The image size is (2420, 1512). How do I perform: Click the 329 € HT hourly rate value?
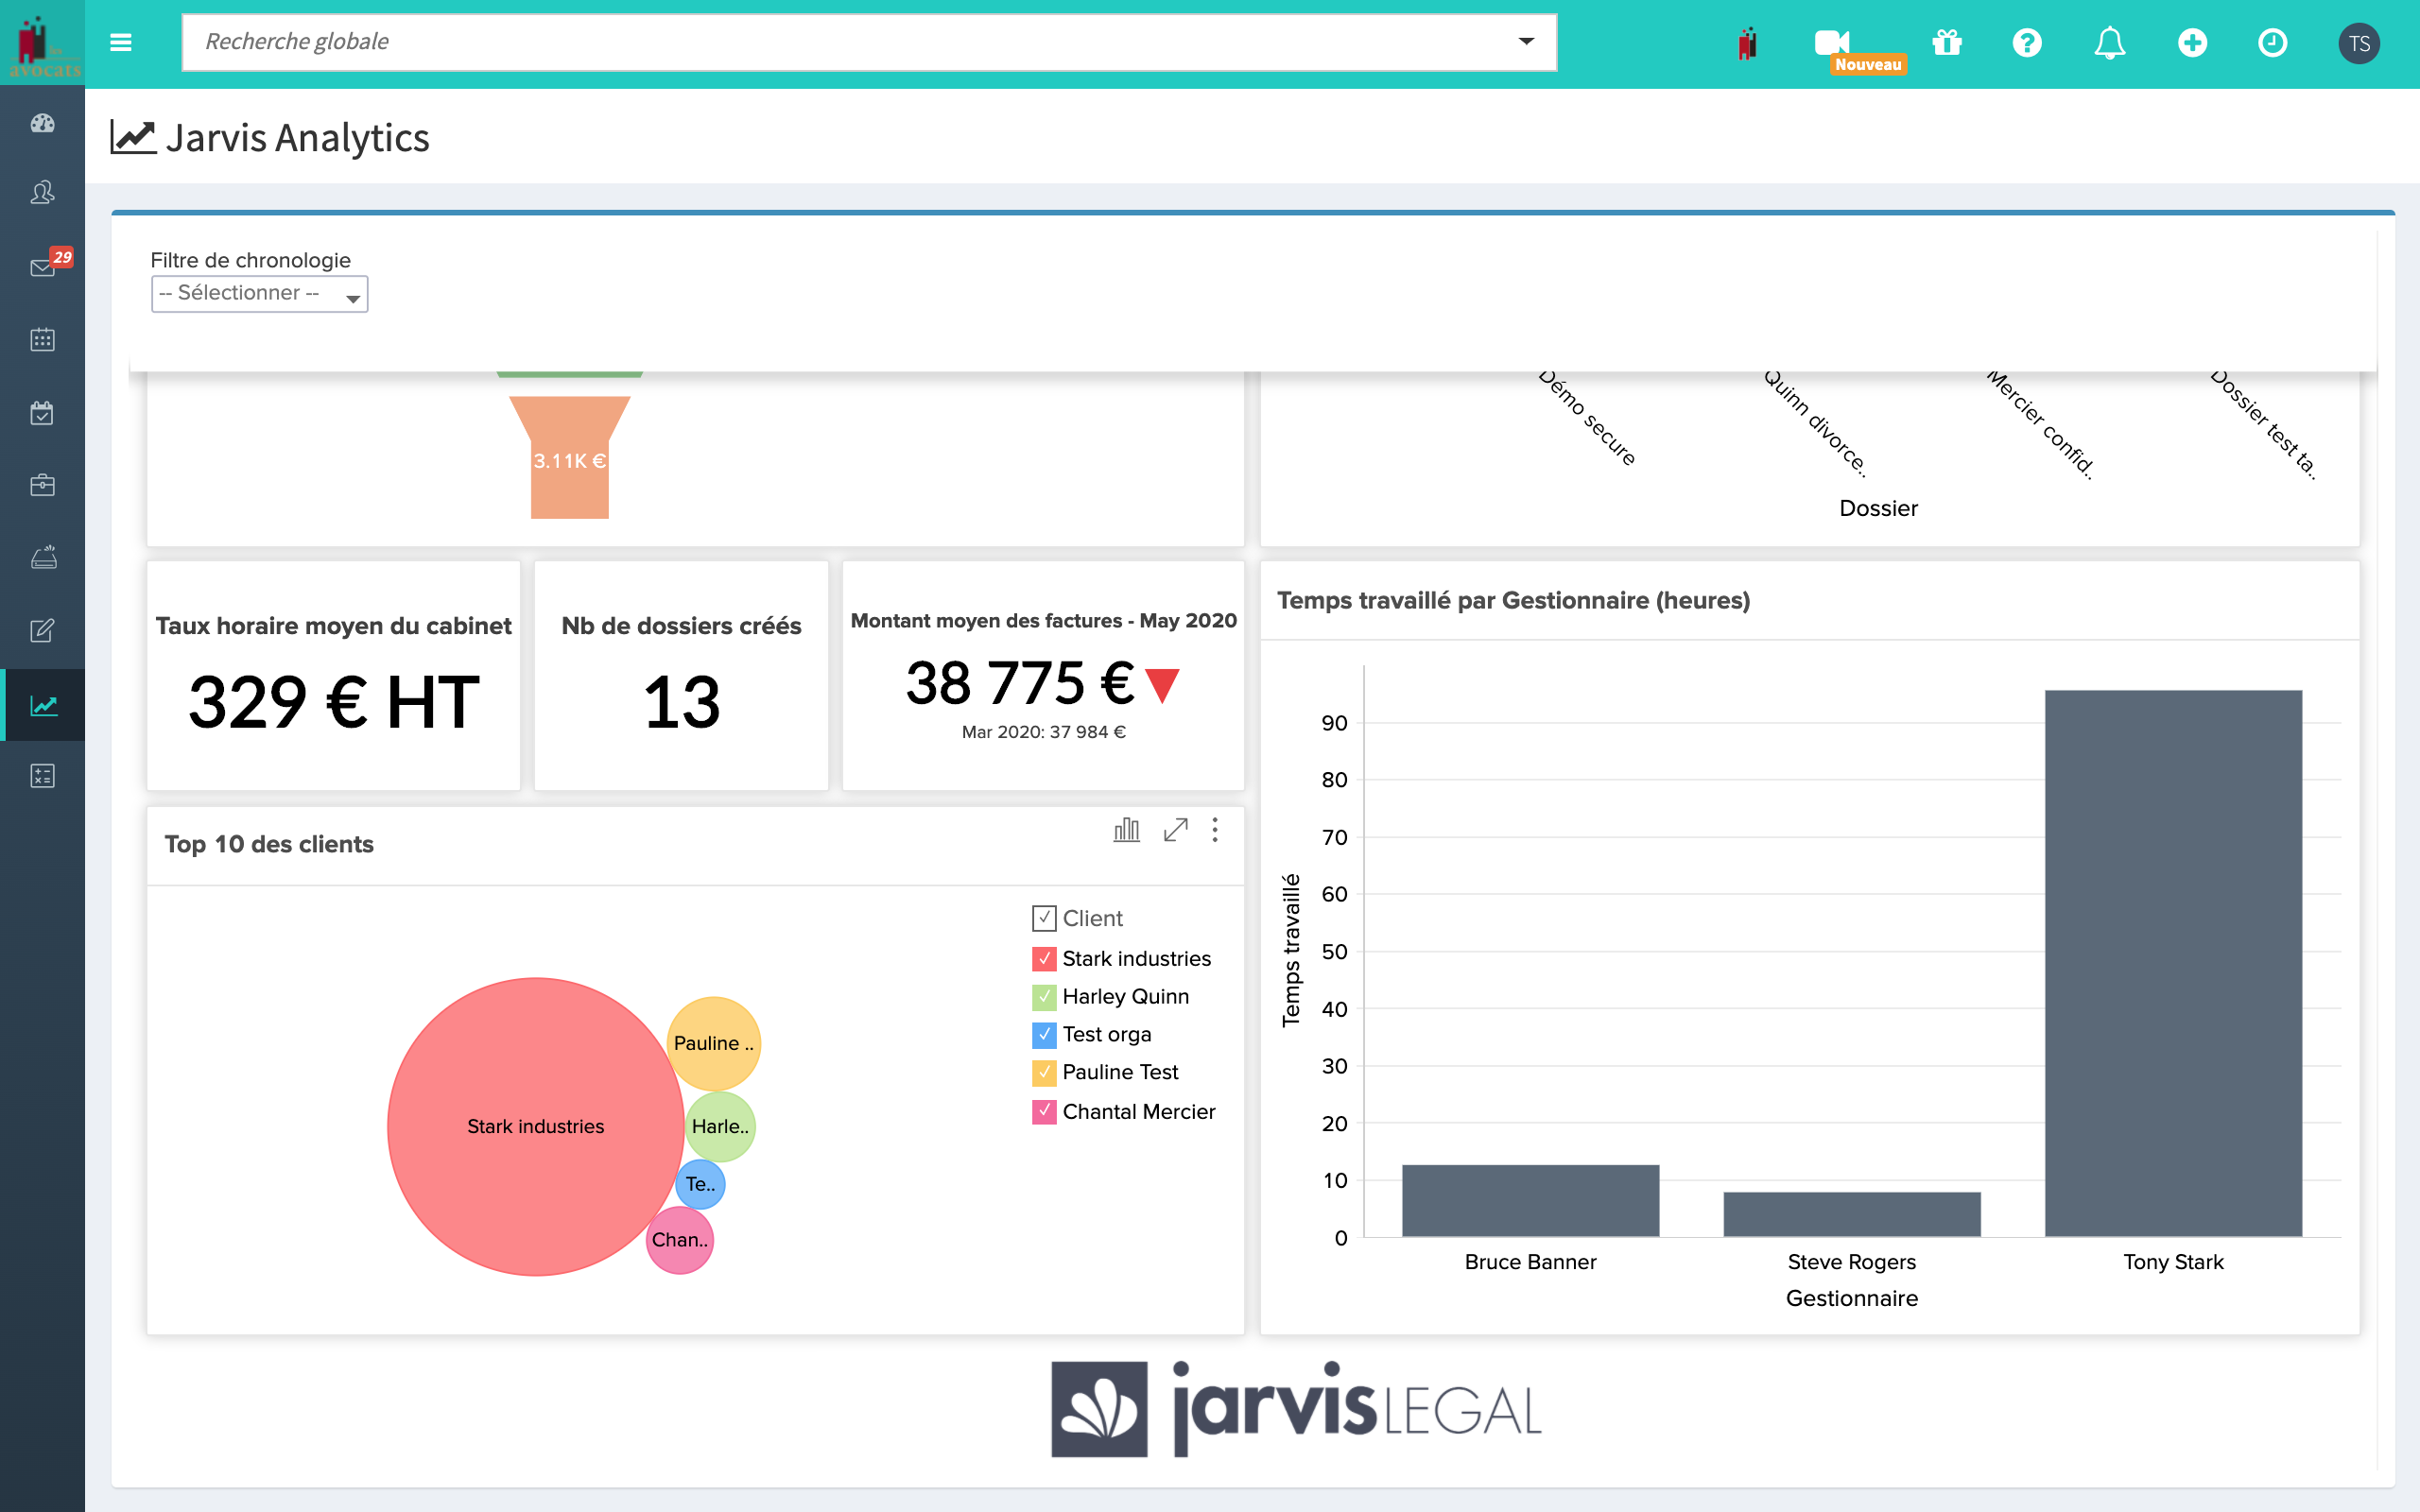click(x=334, y=702)
